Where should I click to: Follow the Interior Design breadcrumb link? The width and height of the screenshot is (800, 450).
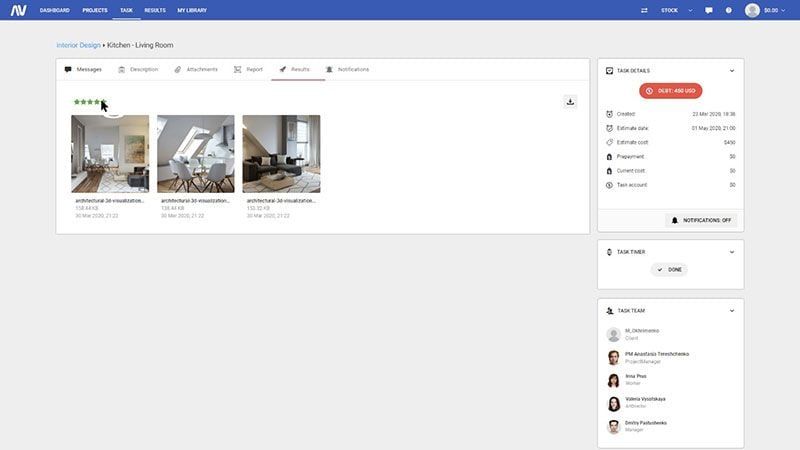point(79,45)
